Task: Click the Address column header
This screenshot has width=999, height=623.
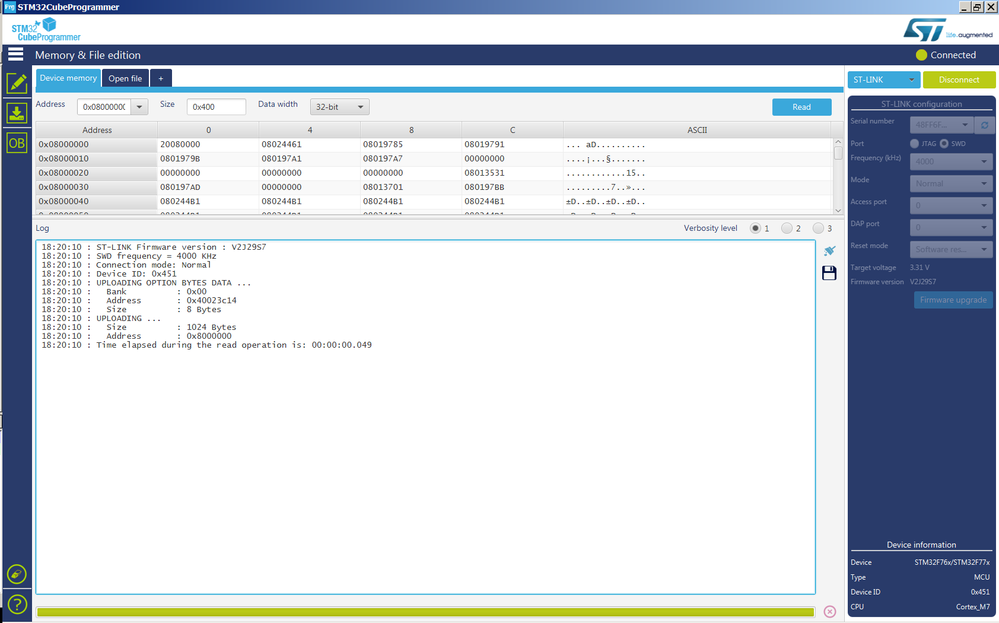Action: click(97, 130)
